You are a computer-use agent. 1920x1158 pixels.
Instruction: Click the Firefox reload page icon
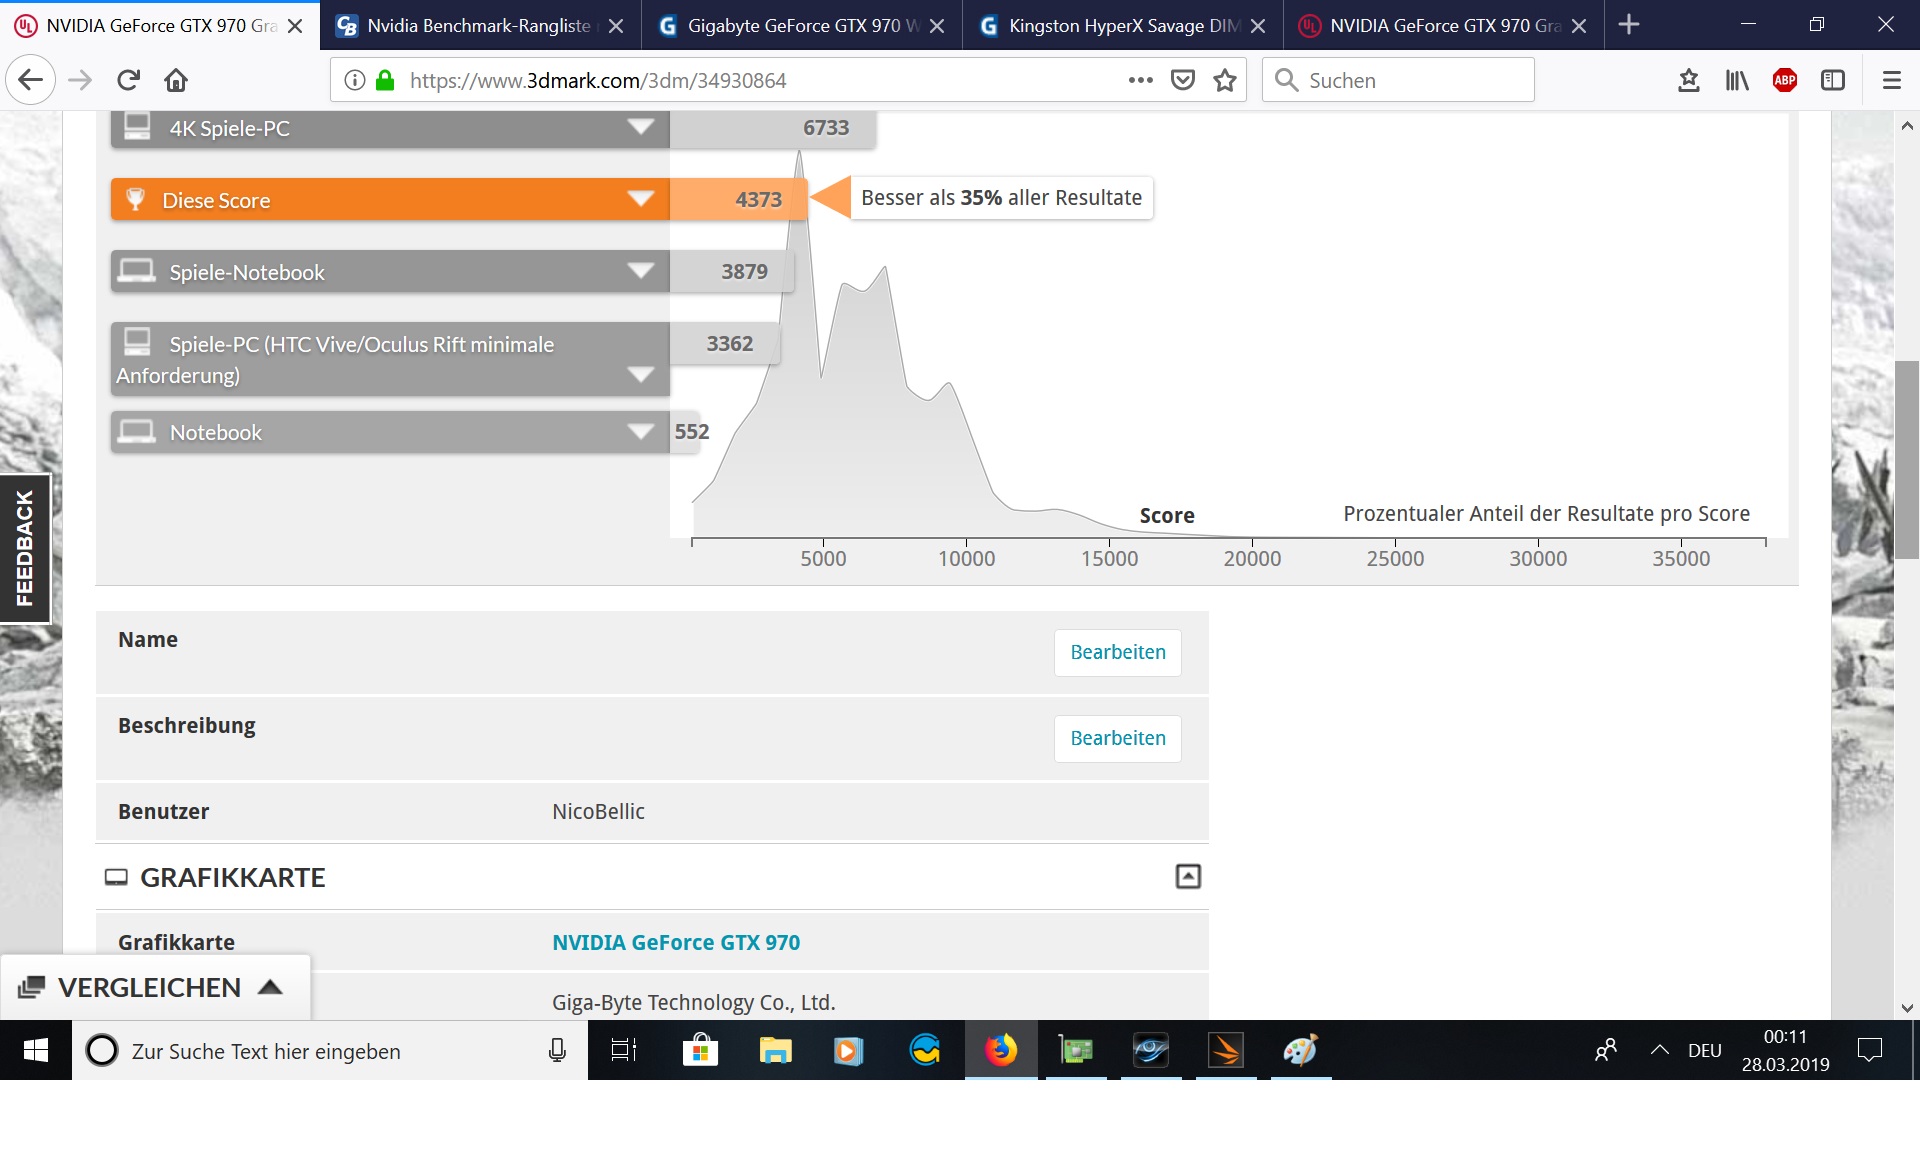[128, 80]
